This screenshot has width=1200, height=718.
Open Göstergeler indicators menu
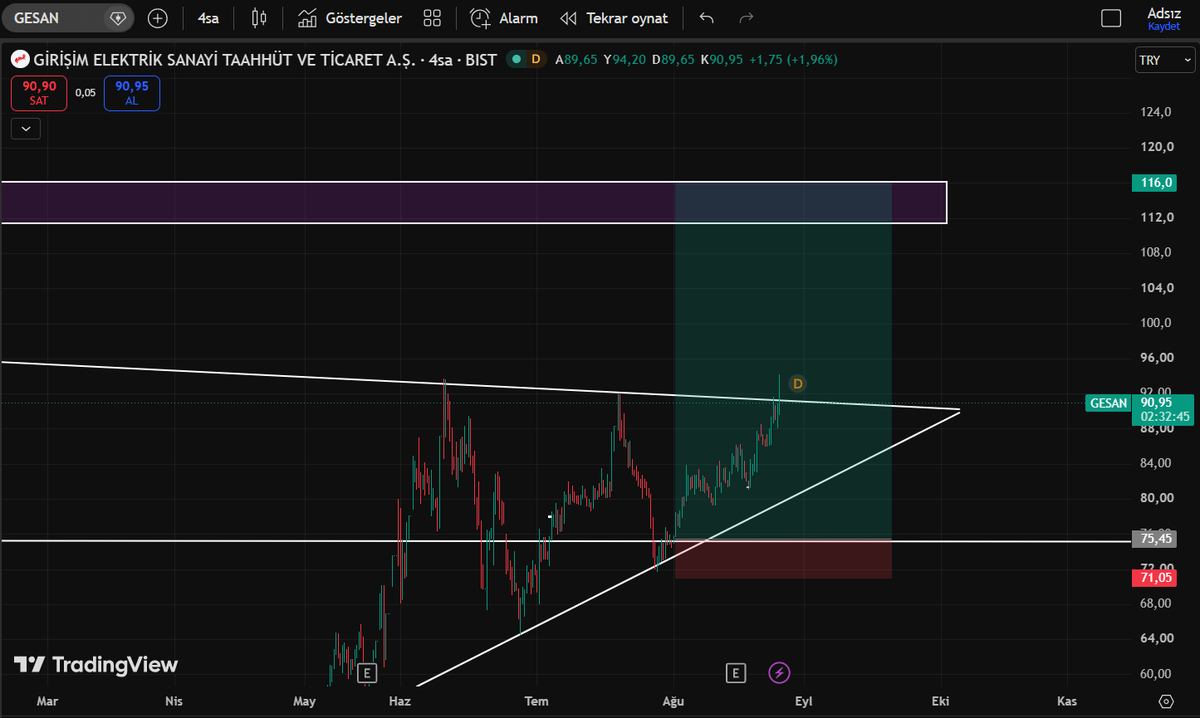tap(350, 18)
